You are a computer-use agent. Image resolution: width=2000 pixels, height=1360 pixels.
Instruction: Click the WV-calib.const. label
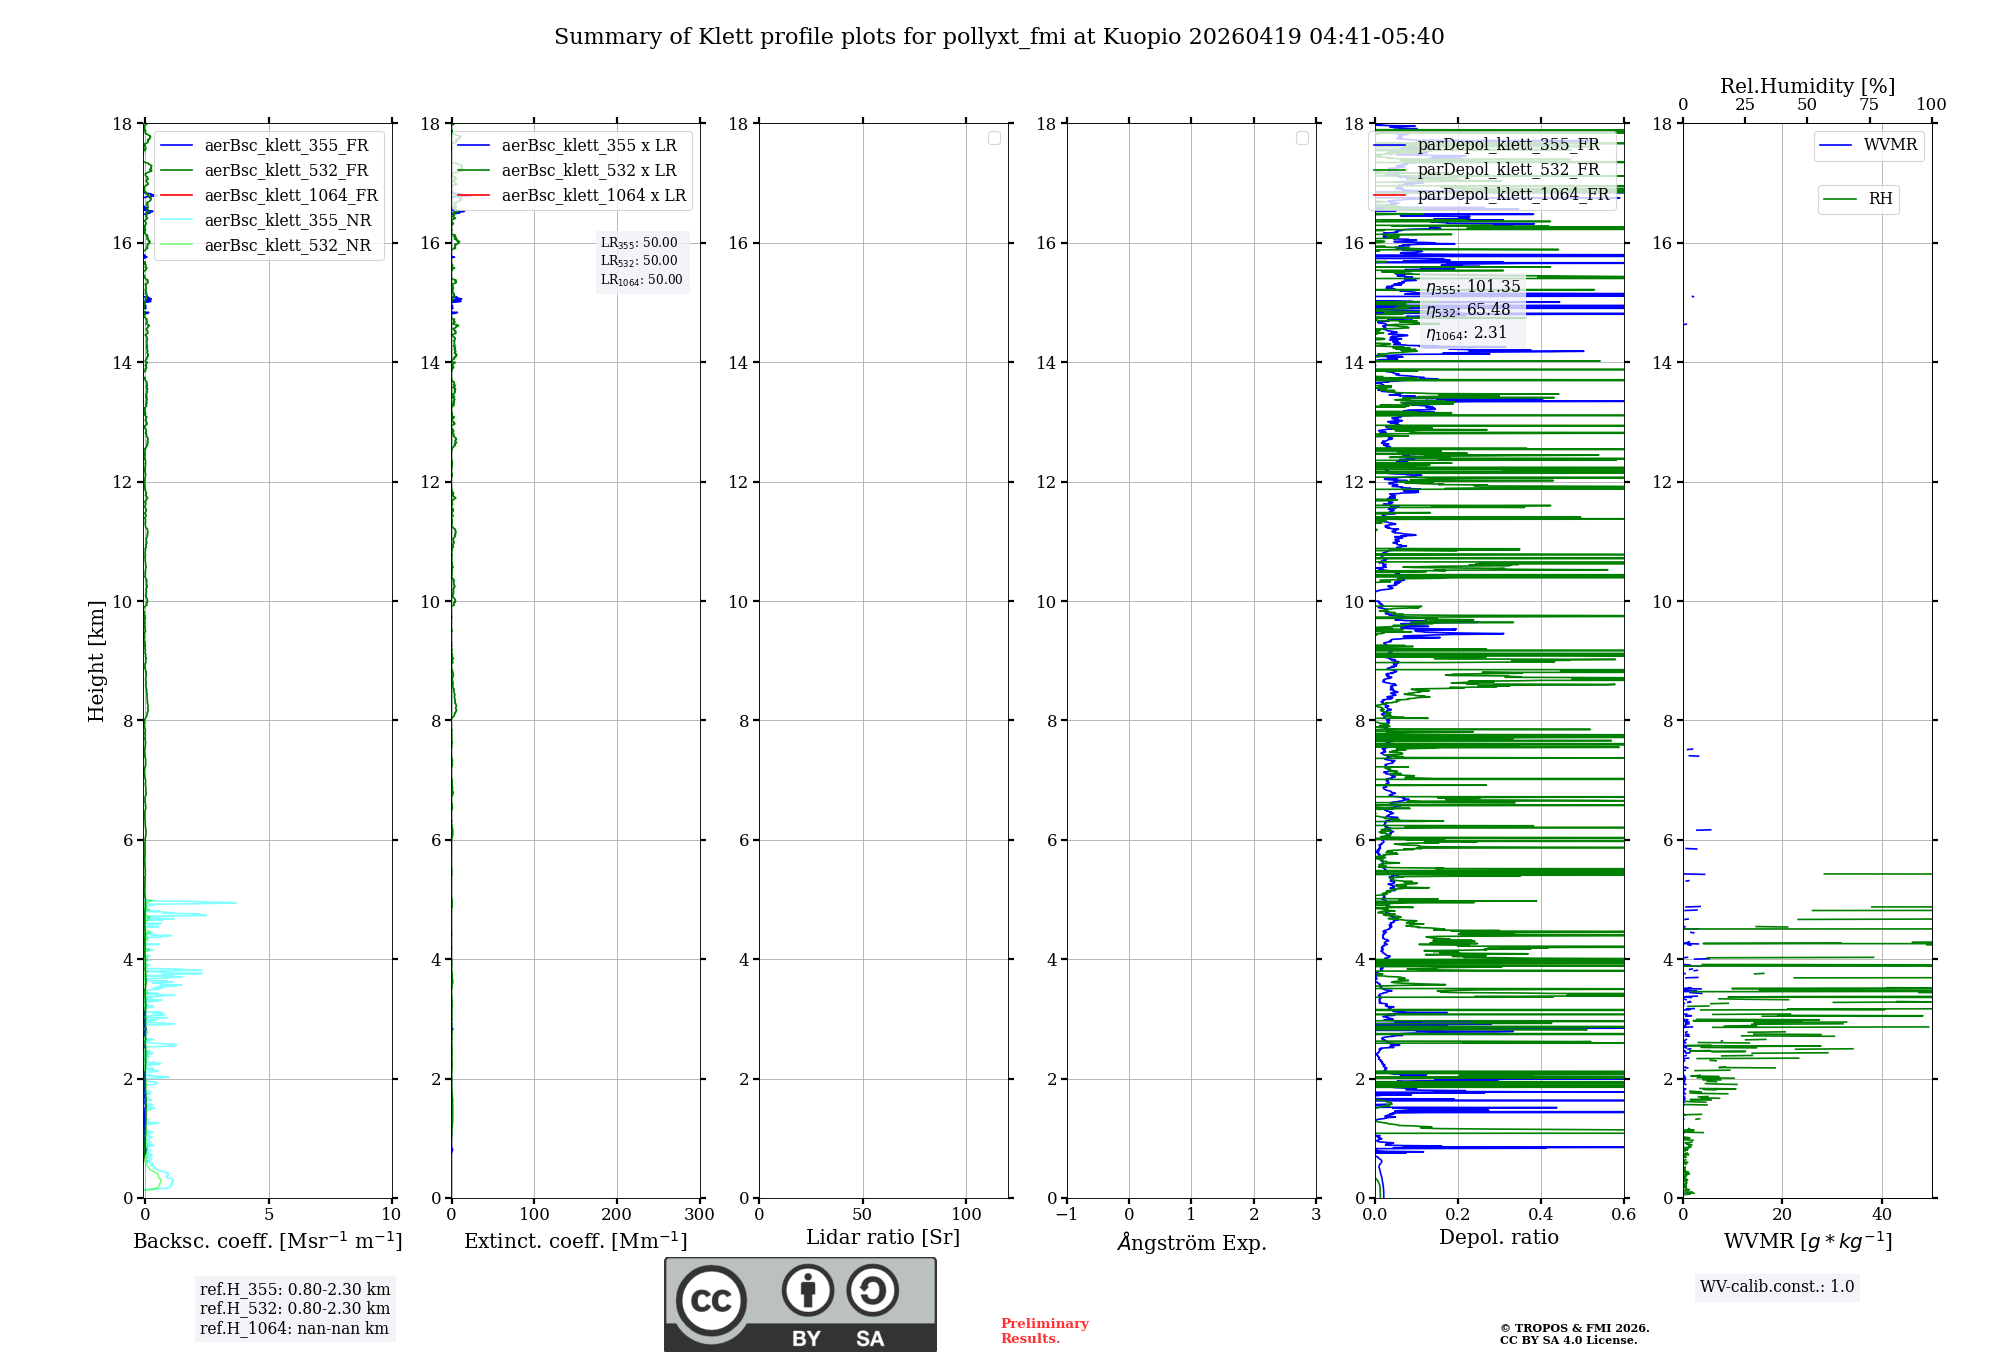[x=1777, y=1287]
